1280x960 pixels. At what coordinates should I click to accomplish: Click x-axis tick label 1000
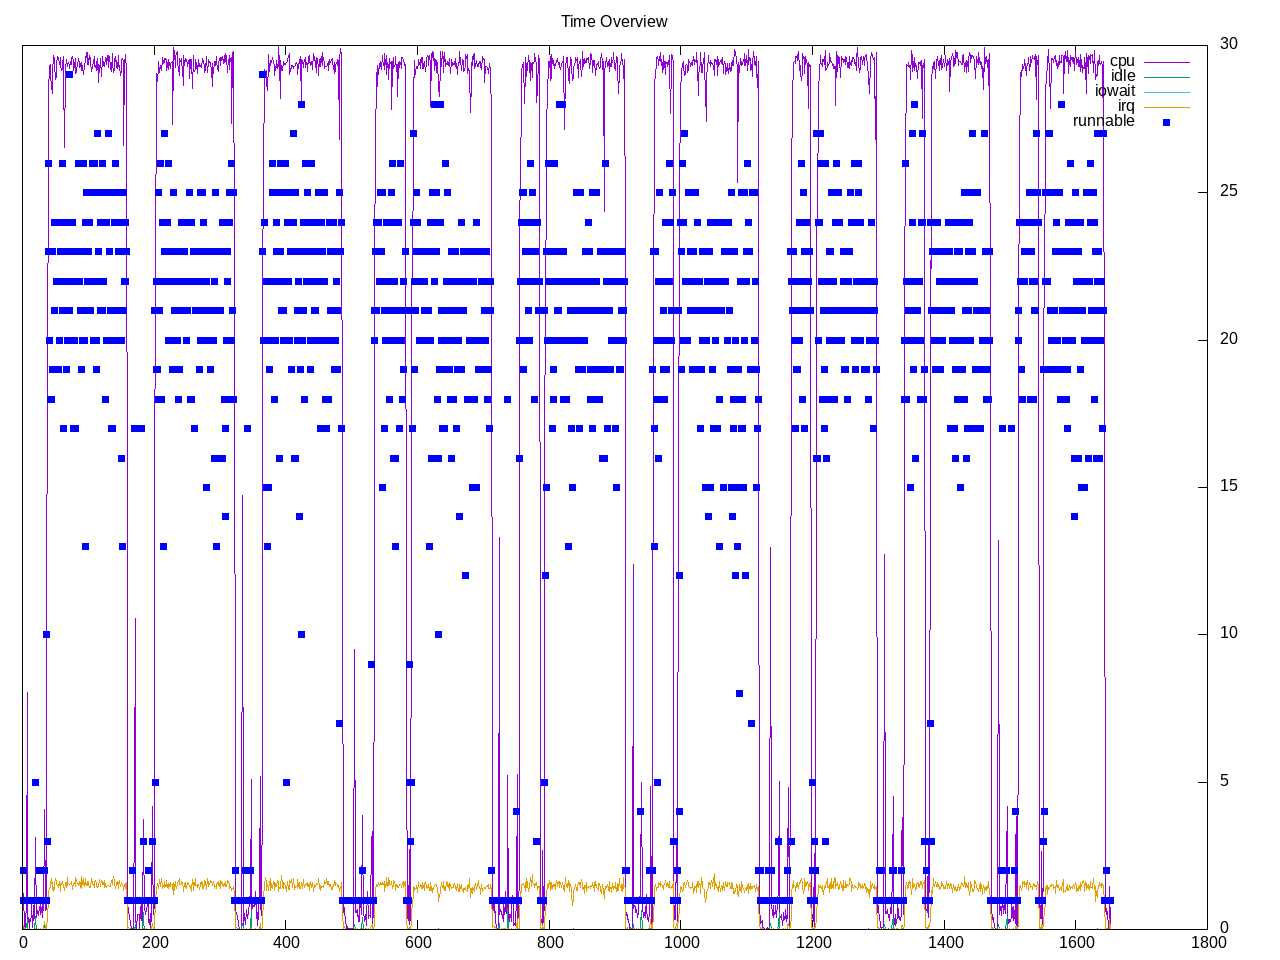coord(681,942)
